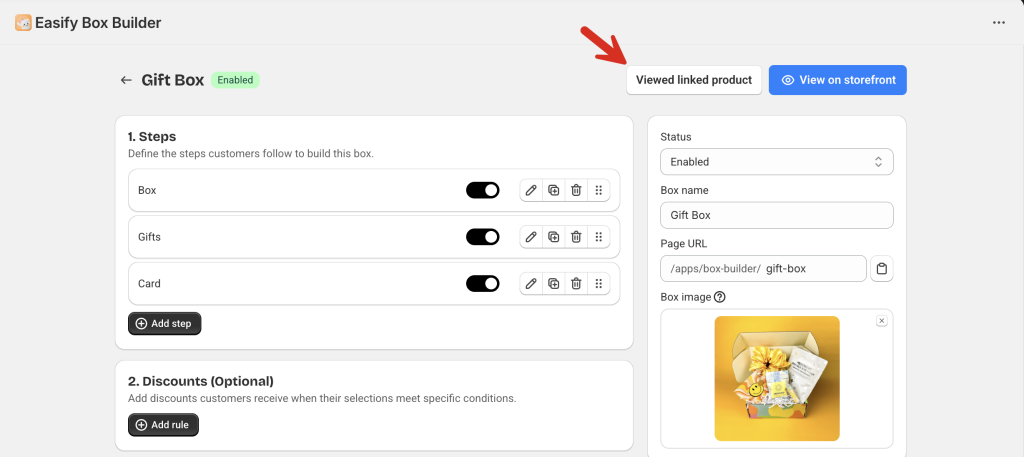
Task: Toggle the Card step off
Action: (483, 283)
